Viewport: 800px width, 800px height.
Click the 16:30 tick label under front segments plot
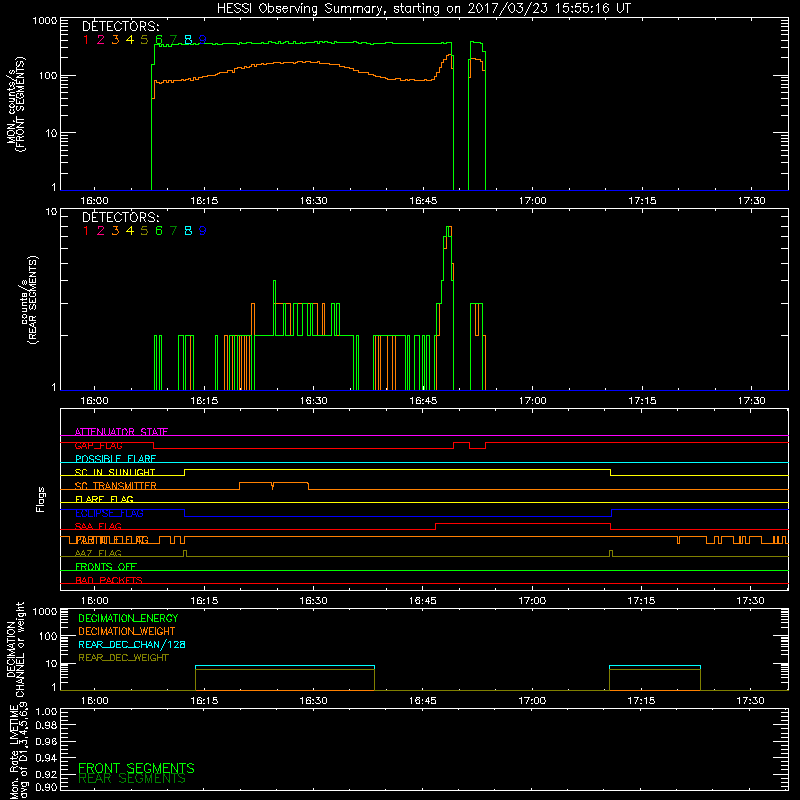[313, 201]
